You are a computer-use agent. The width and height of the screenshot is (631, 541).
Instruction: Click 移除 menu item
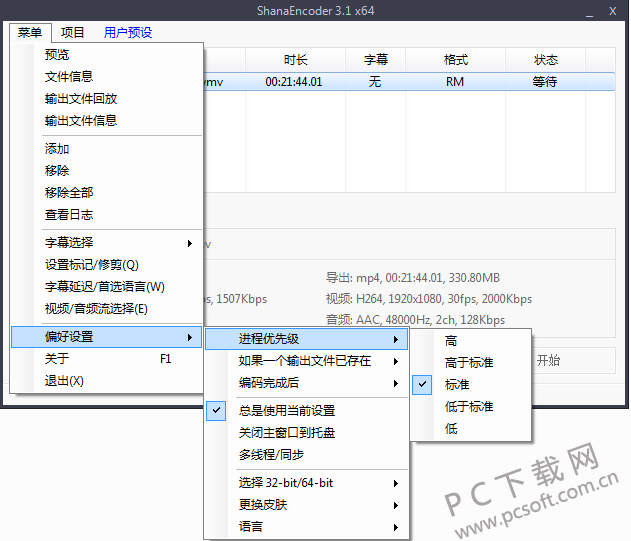click(107, 171)
